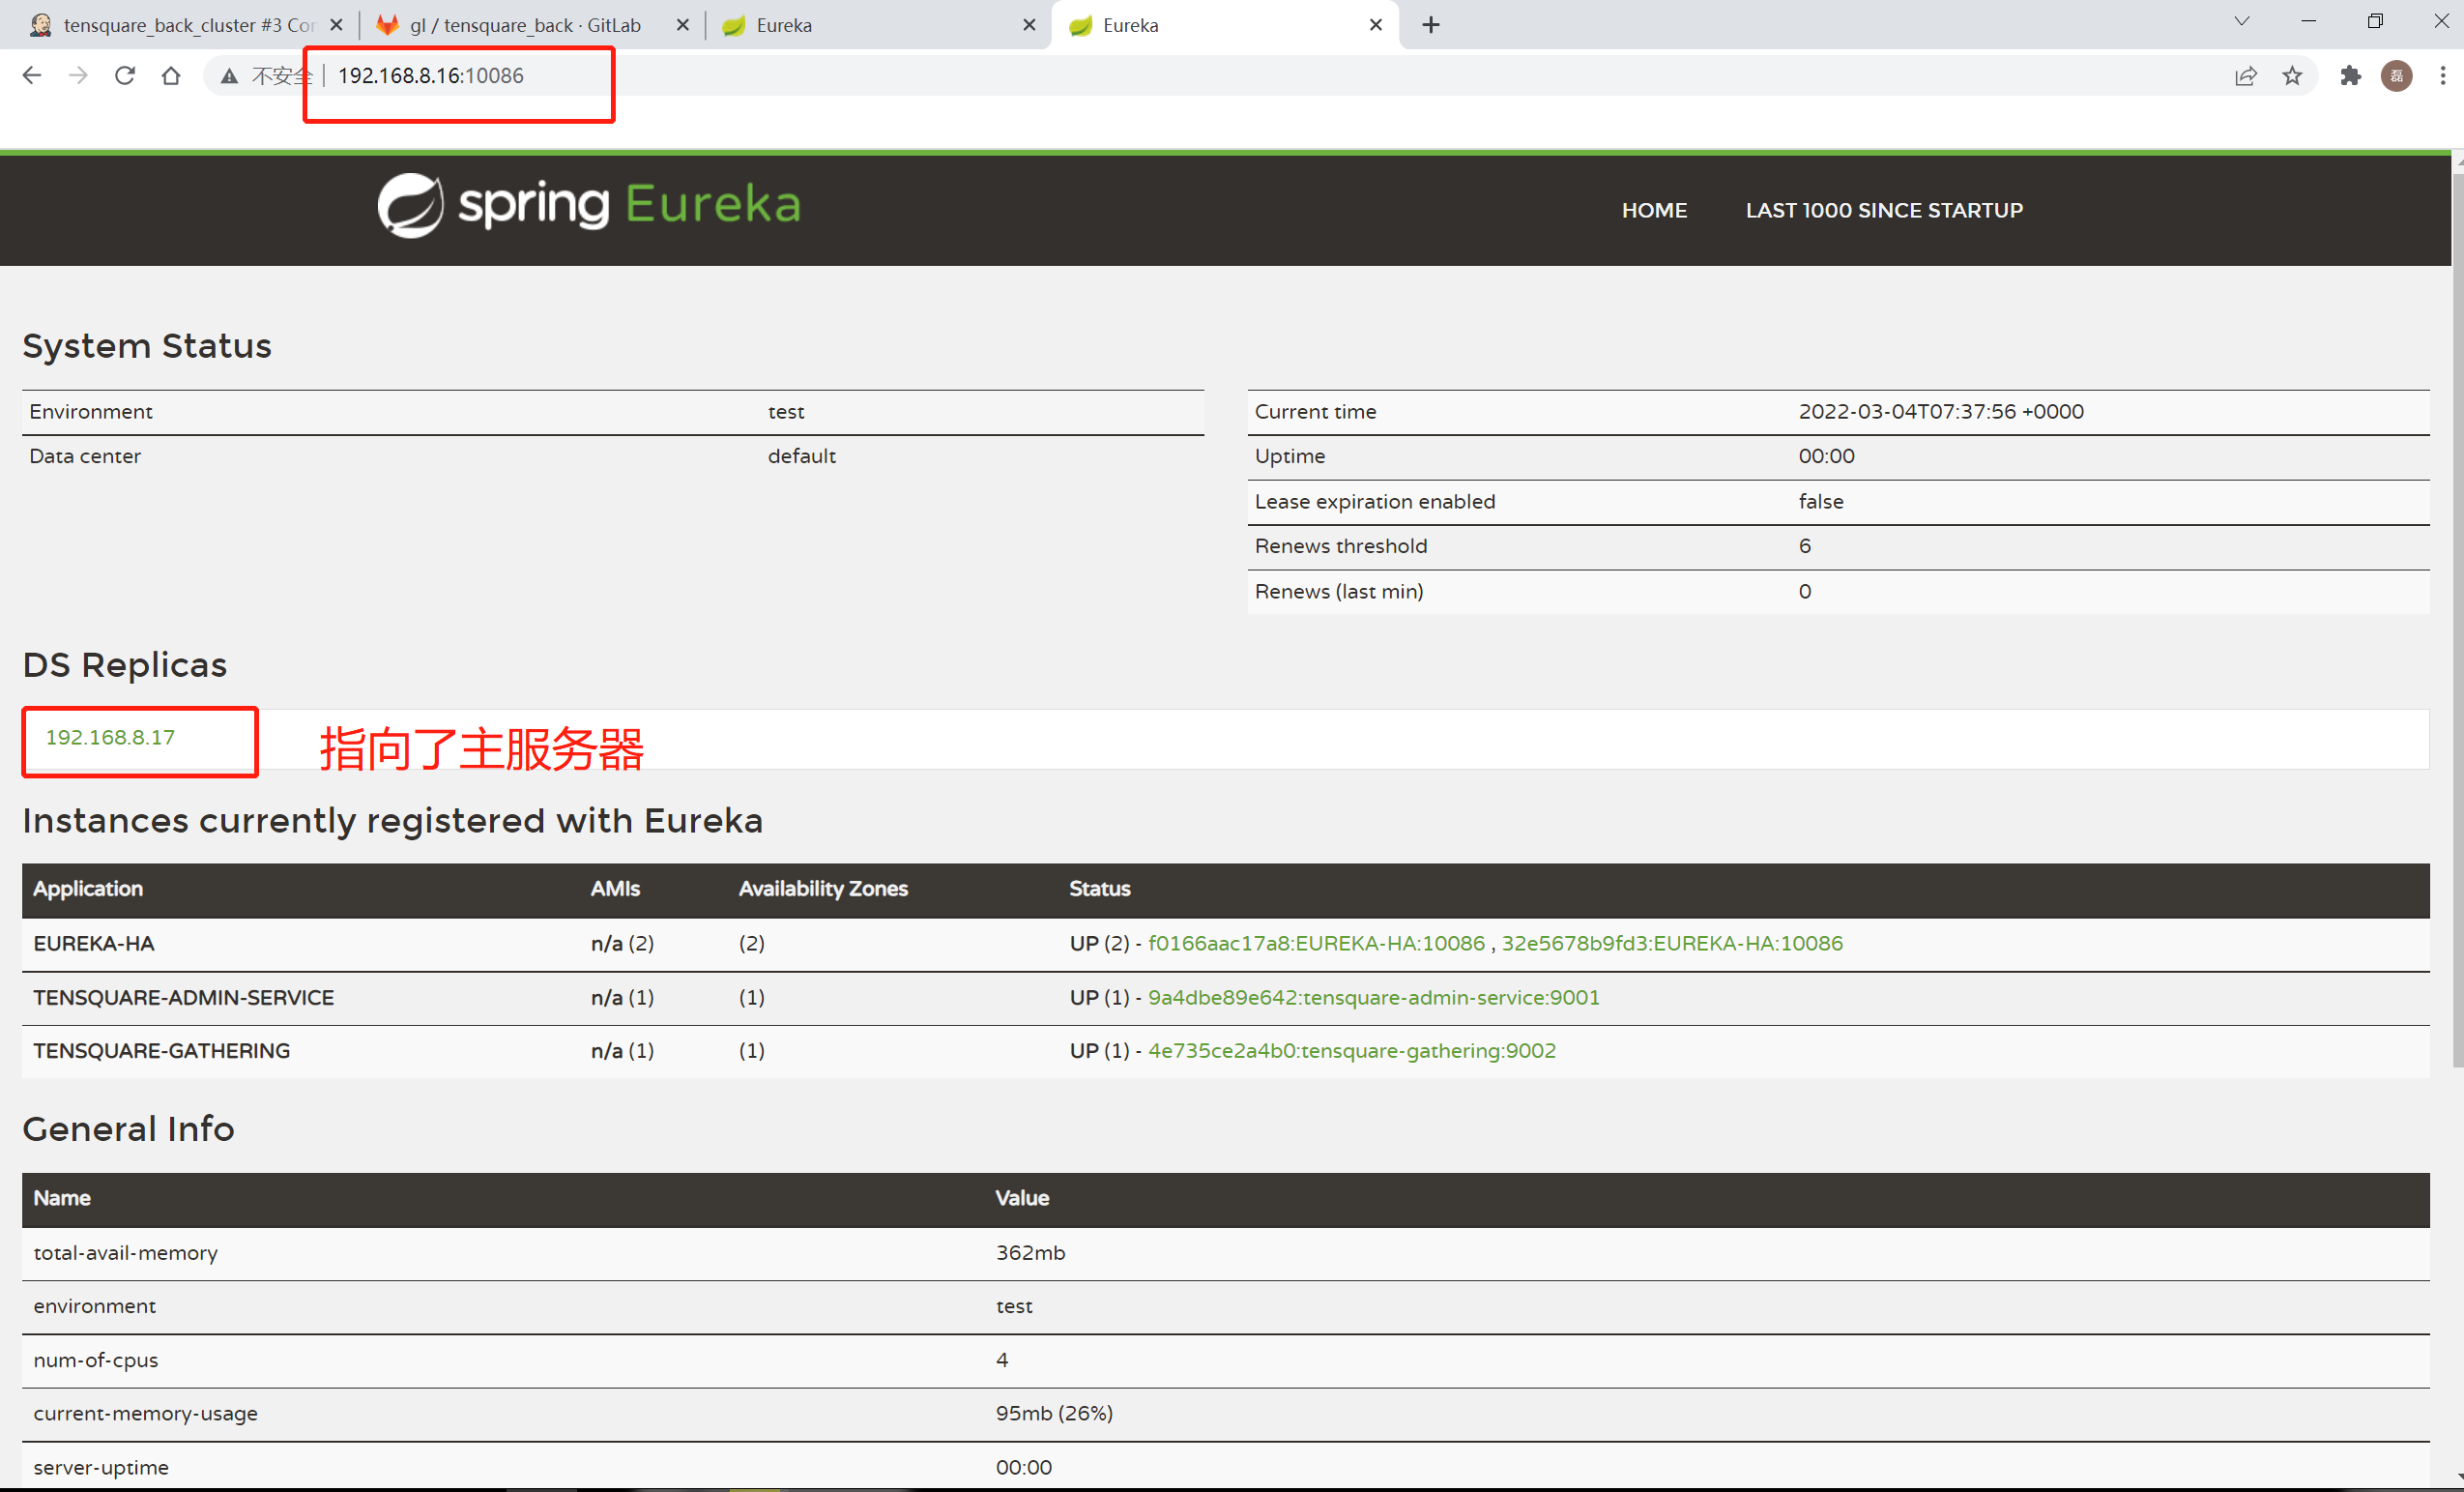Click TENSQUARE-GATHERING application name
Image resolution: width=2464 pixels, height=1492 pixels.
tap(161, 1051)
